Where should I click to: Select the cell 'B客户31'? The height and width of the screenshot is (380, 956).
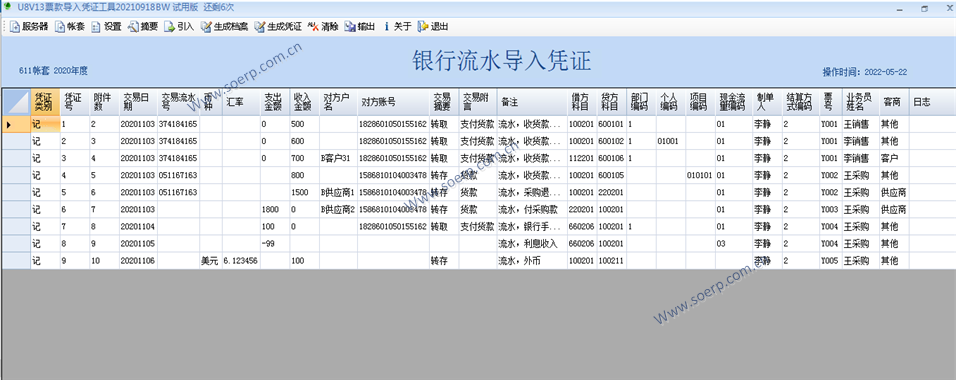pos(338,158)
